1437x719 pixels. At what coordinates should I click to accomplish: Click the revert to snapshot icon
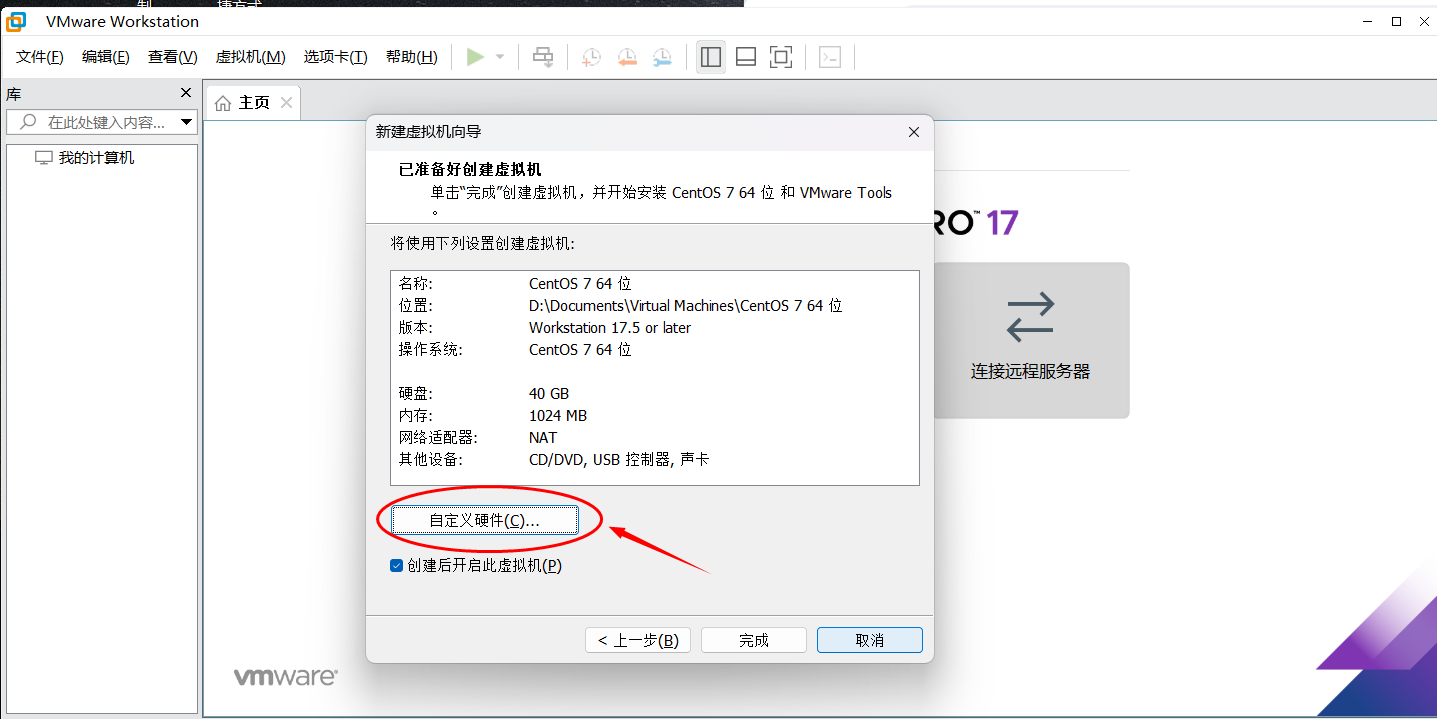(627, 57)
